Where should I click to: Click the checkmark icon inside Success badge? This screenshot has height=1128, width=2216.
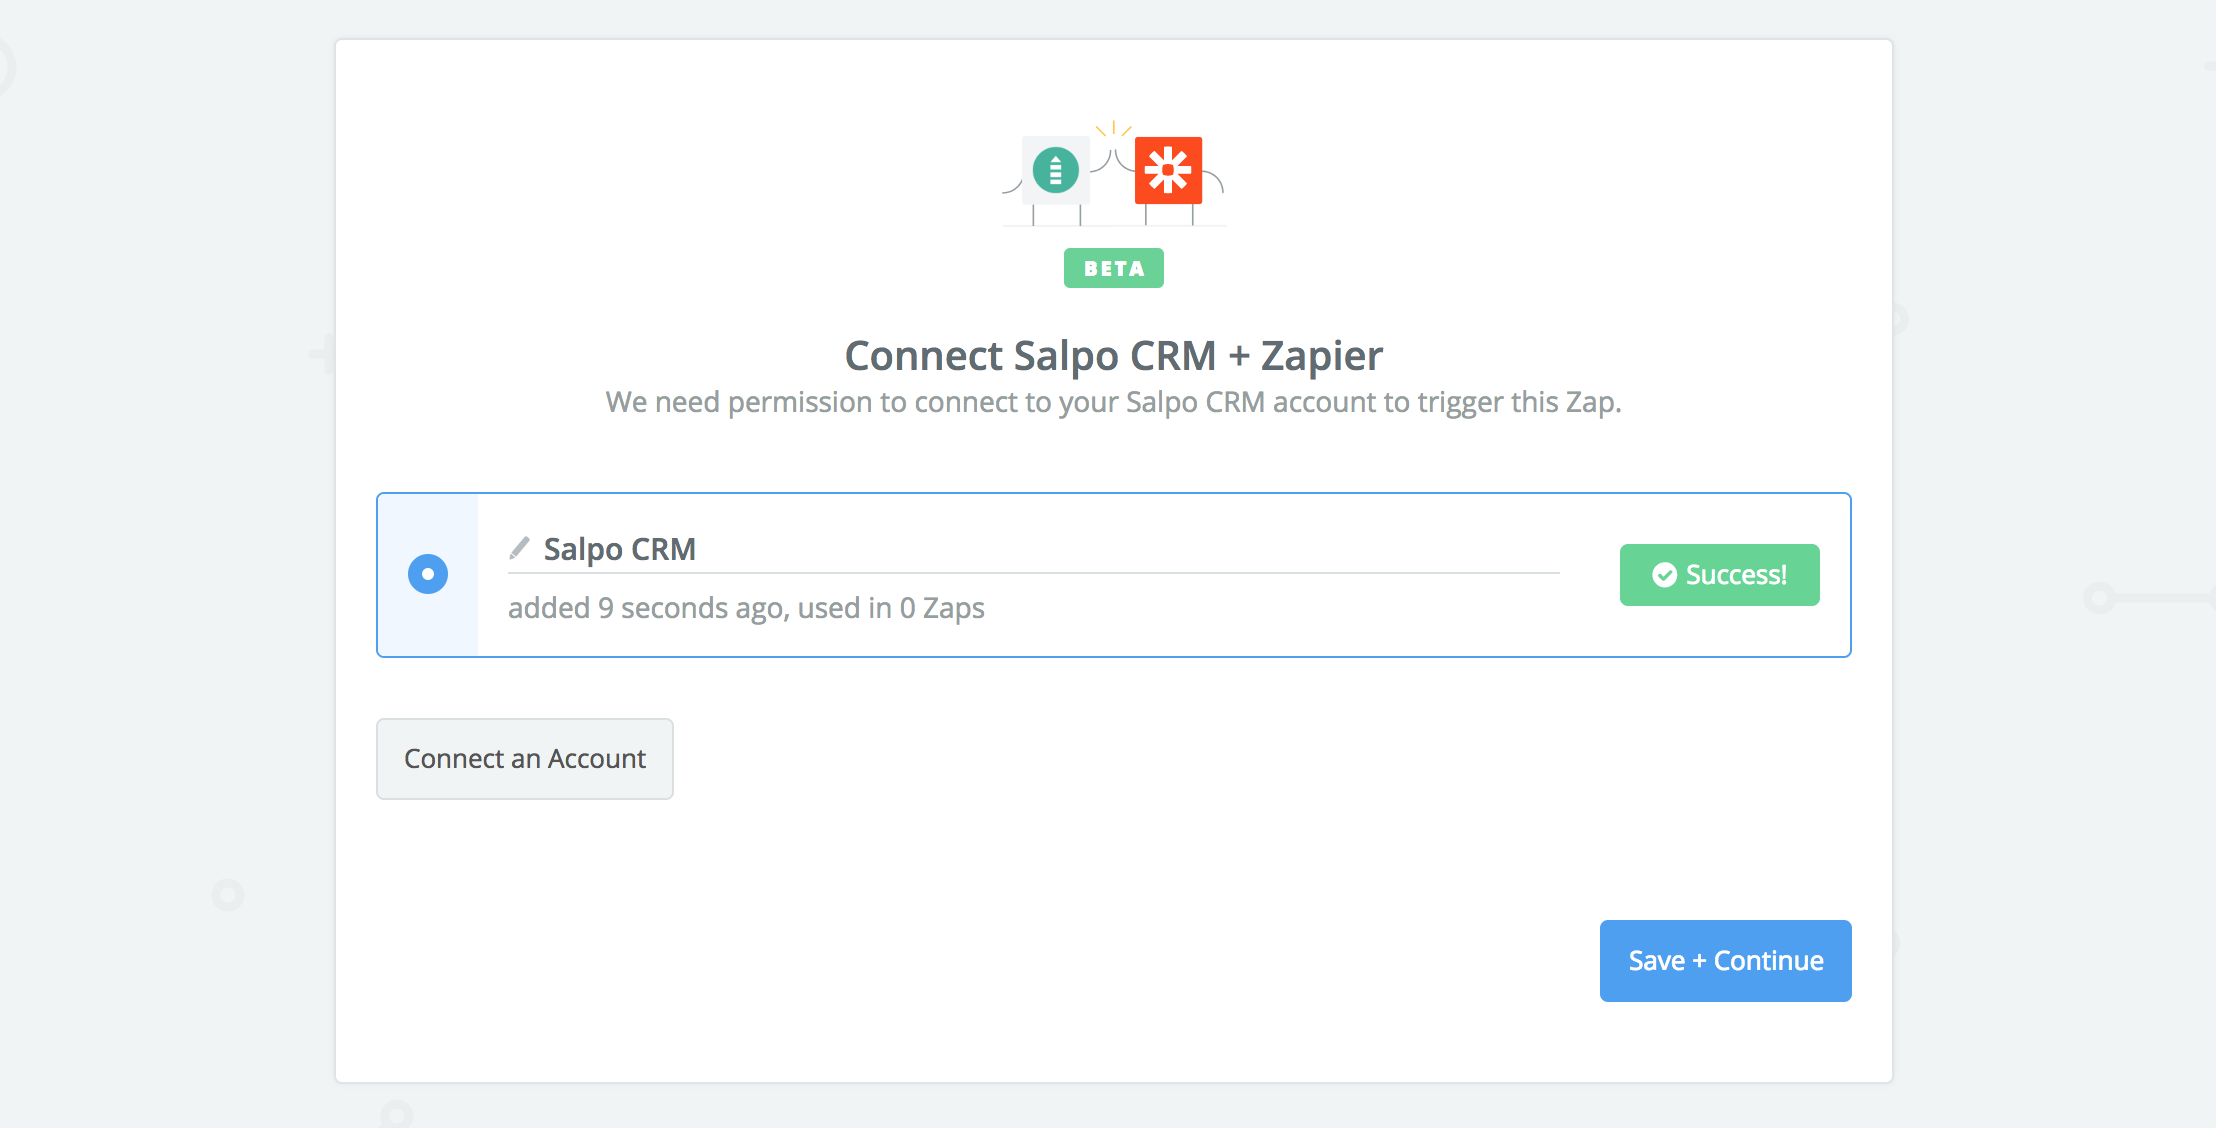[1664, 575]
